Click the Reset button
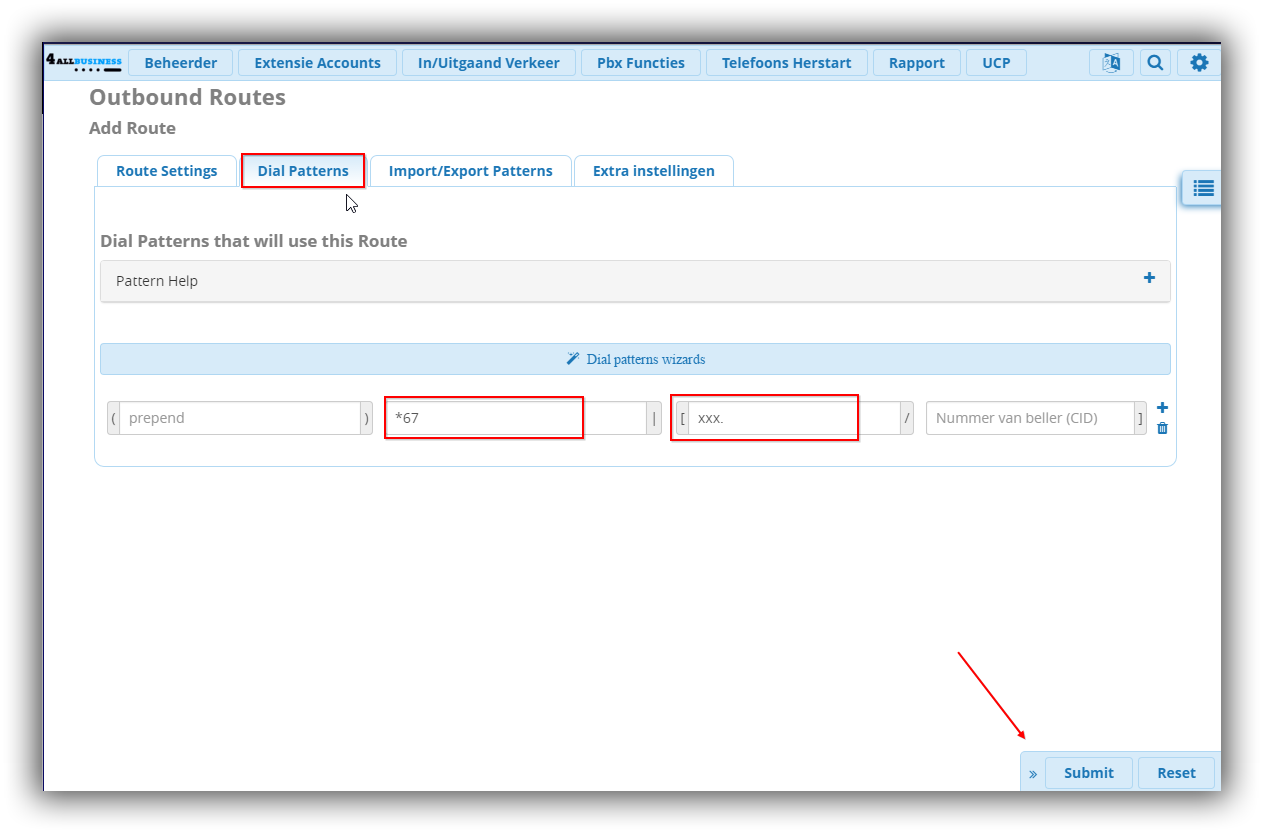The width and height of the screenshot is (1263, 833). [x=1176, y=773]
